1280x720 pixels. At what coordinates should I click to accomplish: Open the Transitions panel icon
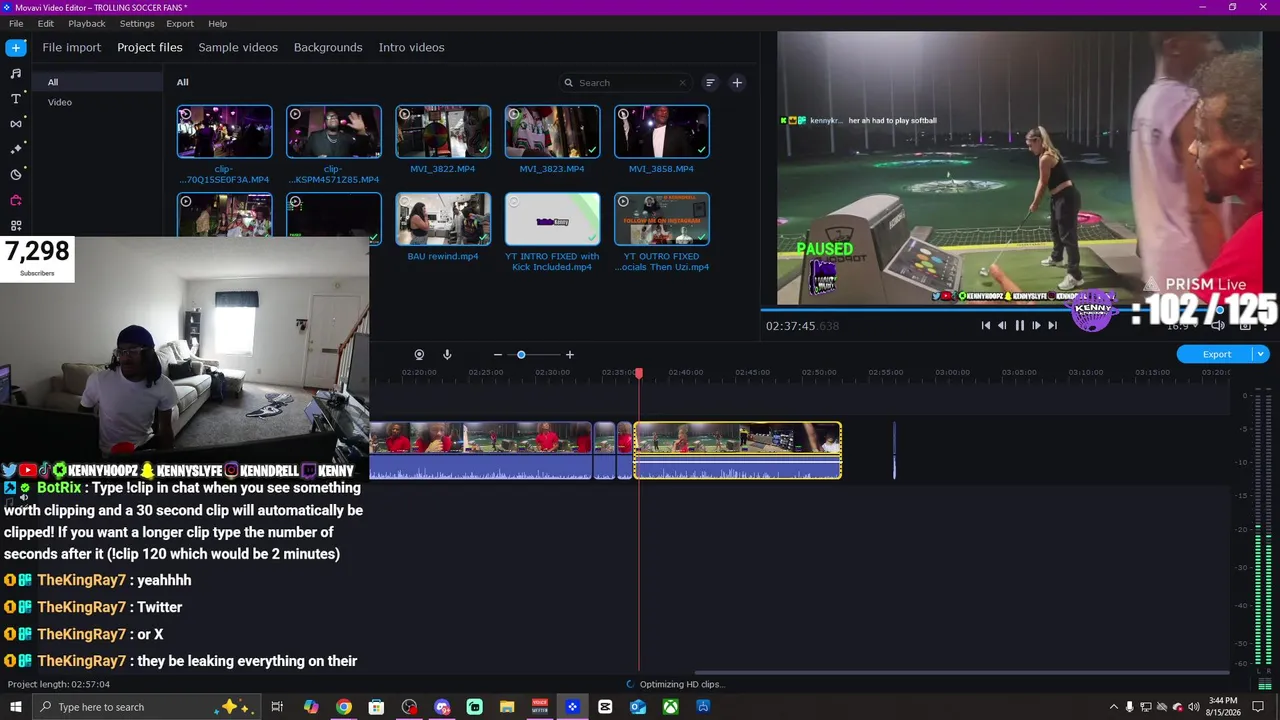click(x=16, y=124)
